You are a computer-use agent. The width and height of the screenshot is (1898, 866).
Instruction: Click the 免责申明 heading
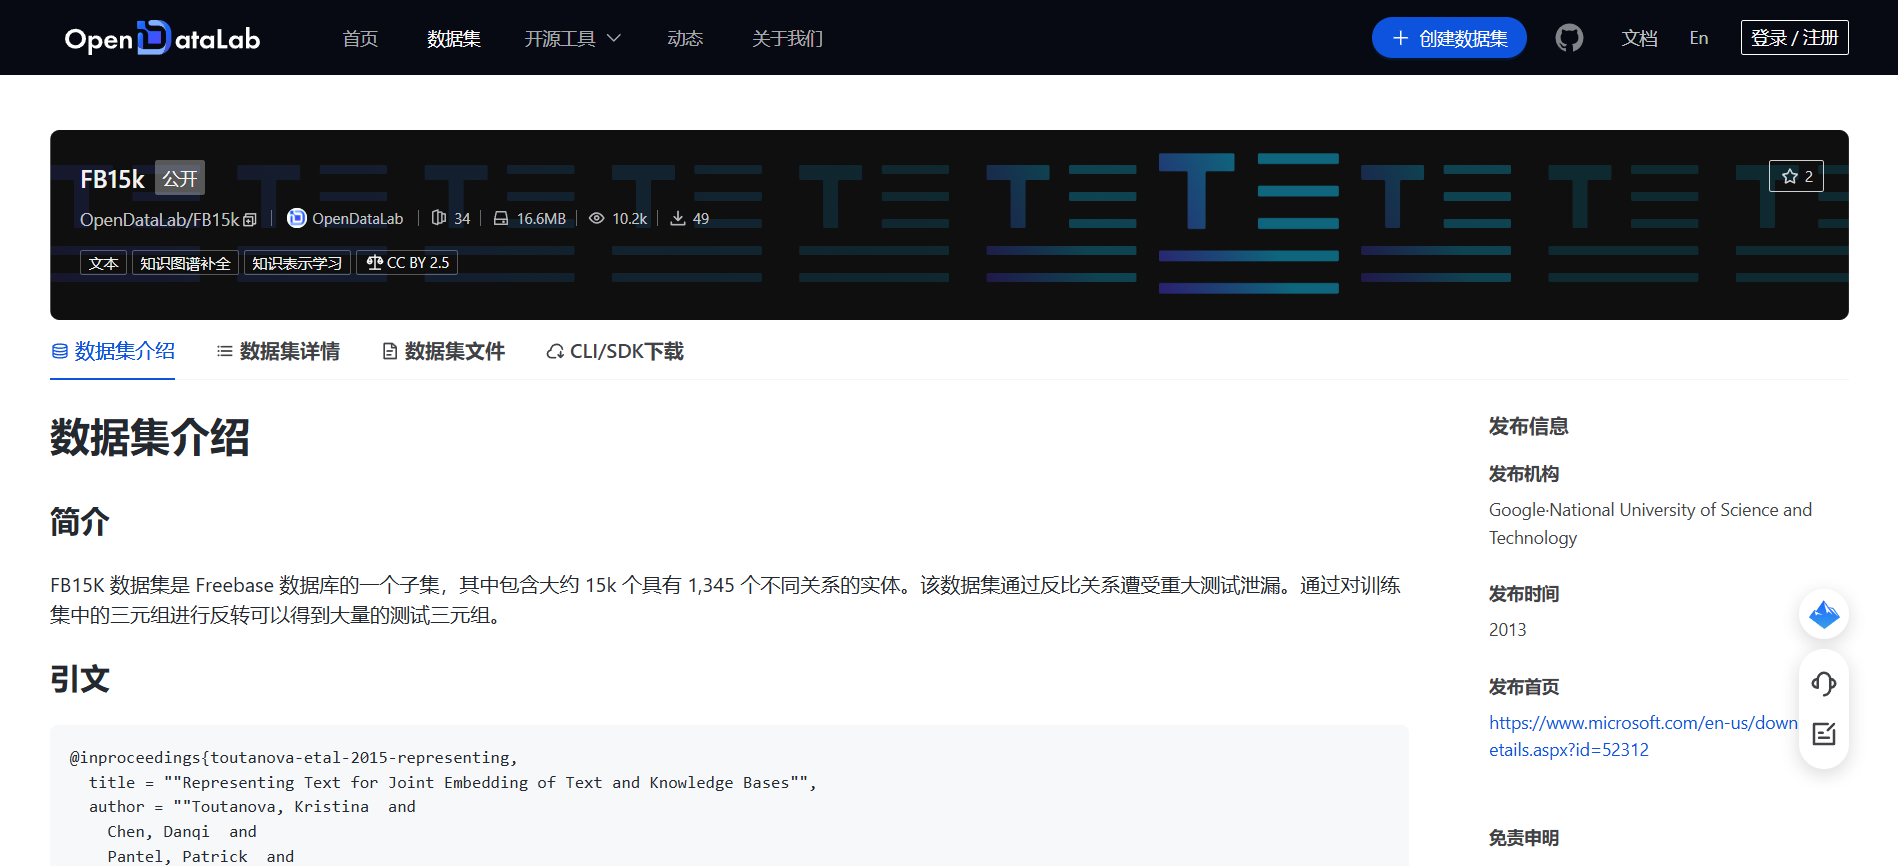click(x=1524, y=838)
